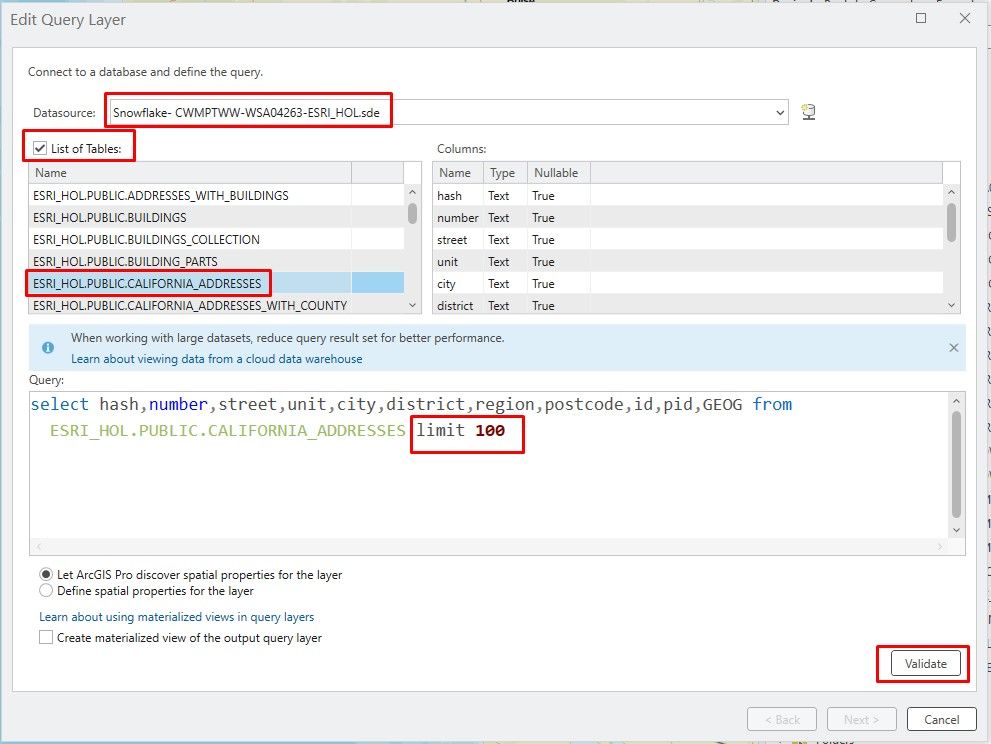This screenshot has height=744, width=991.
Task: Select ESRI_HOL.PUBLIC.BUILDINGS_COLLECTION table
Action: click(216, 240)
